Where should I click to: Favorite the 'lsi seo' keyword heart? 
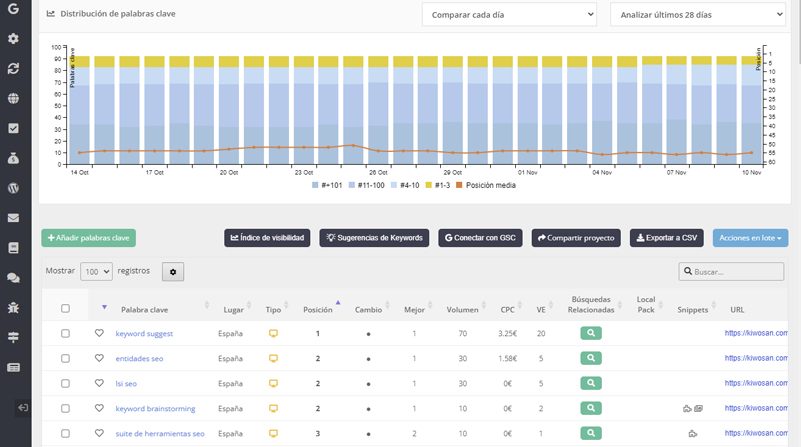coord(99,383)
